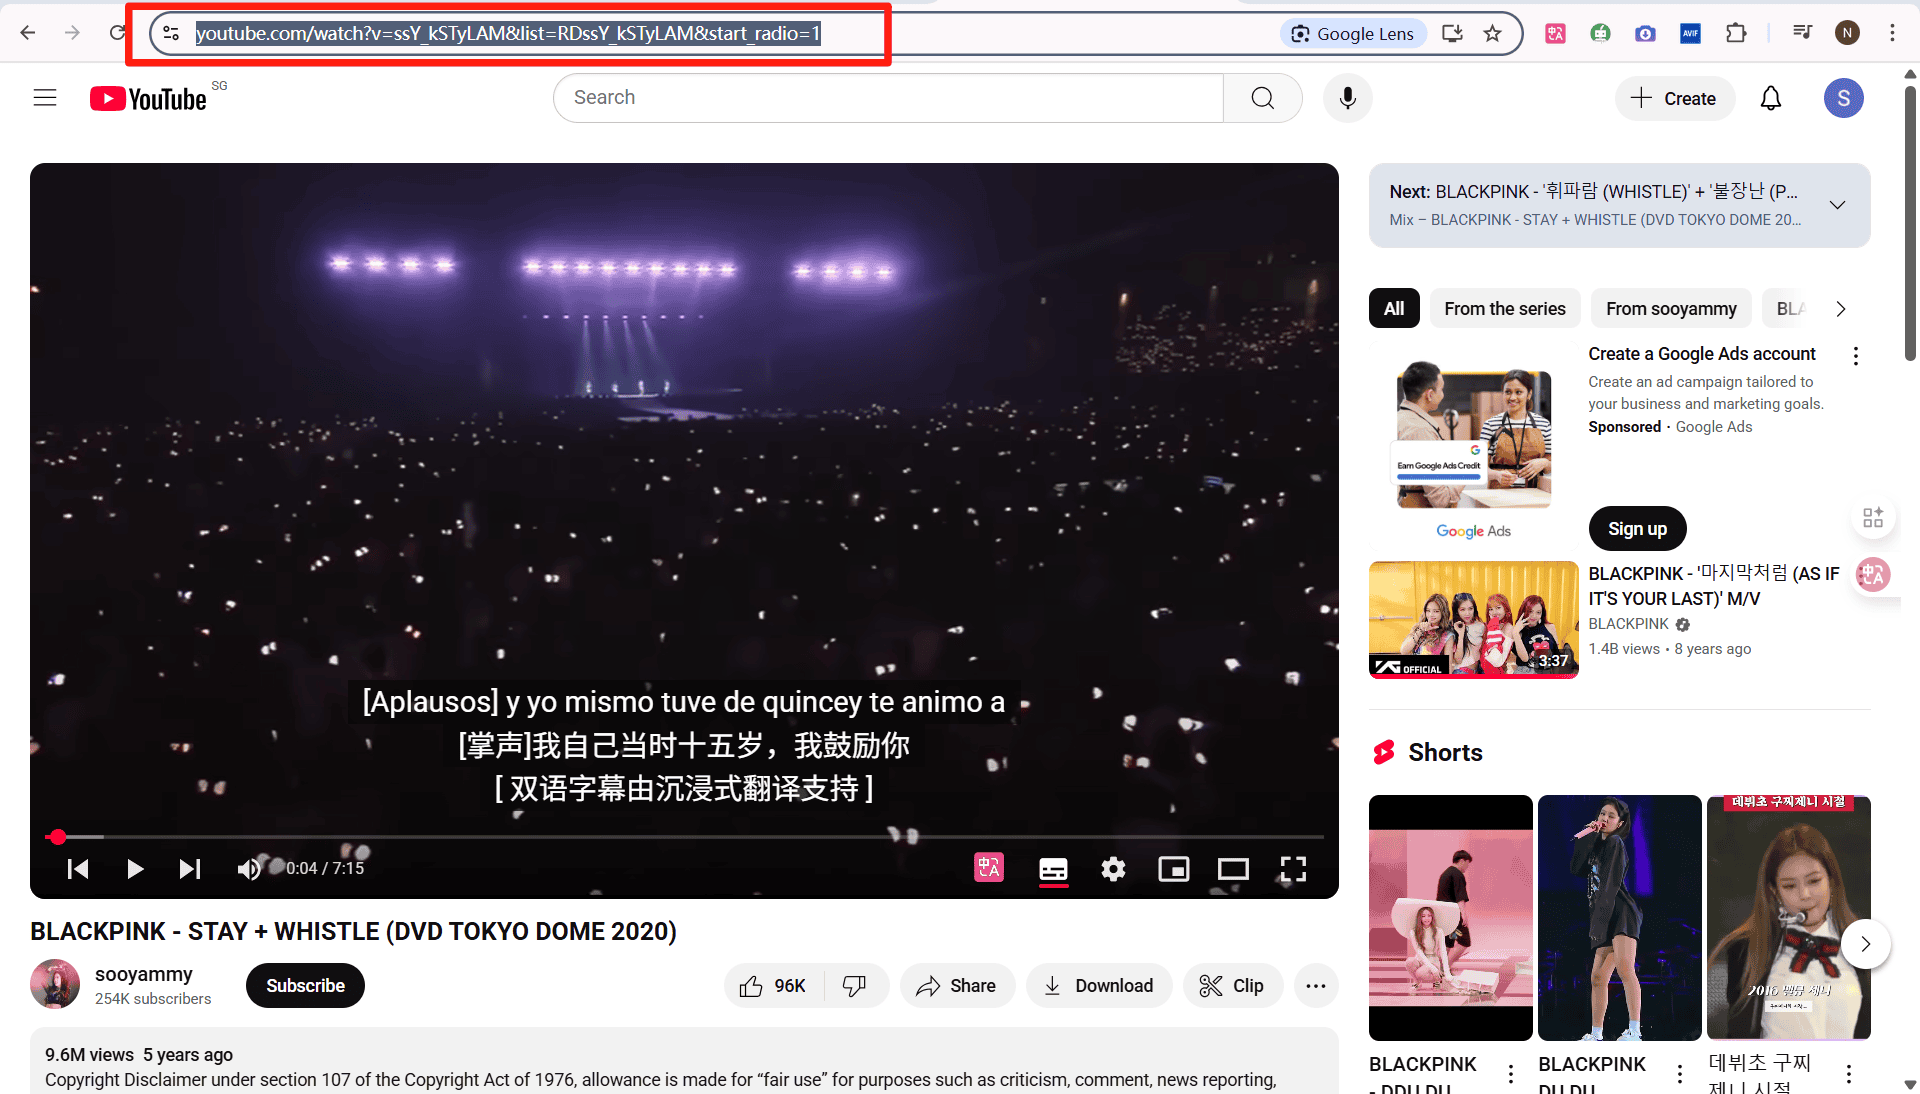
Task: Click Sign up on the Google Ads card
Action: [1637, 529]
